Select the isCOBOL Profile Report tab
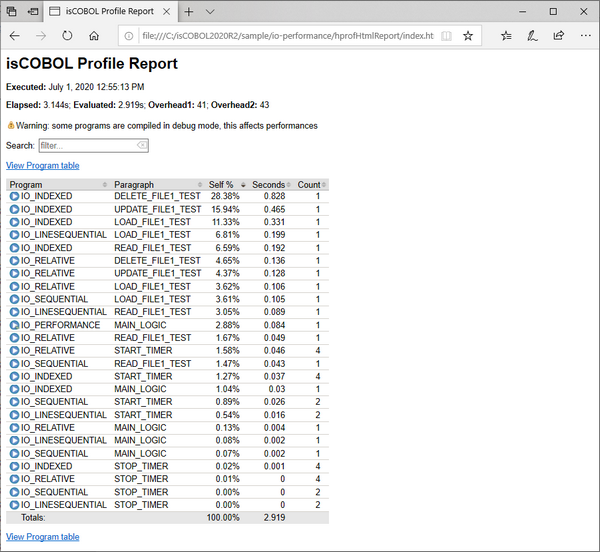Image resolution: width=600 pixels, height=552 pixels. [x=110, y=11]
